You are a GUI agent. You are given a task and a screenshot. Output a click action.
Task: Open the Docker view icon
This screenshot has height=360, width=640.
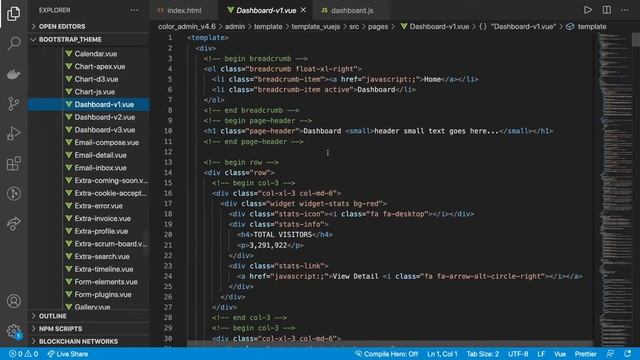13,74
